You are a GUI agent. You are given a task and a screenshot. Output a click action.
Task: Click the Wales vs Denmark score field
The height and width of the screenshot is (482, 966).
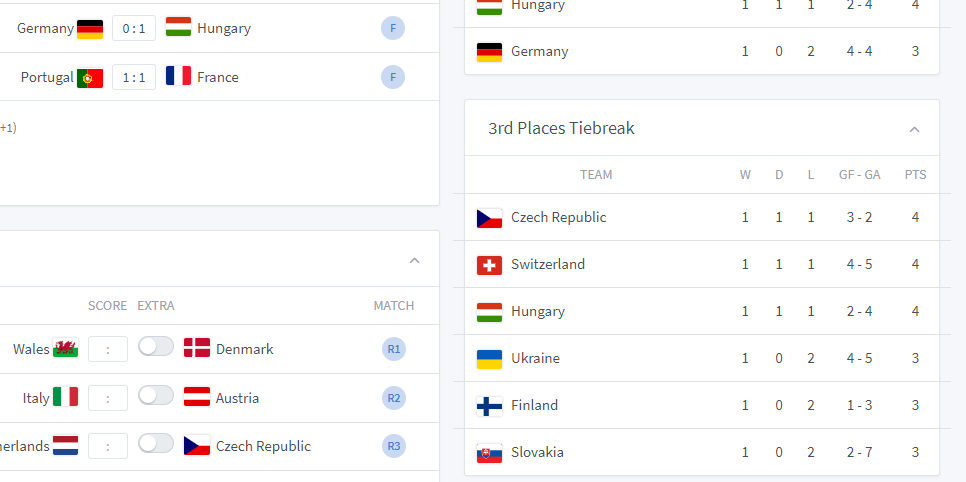pos(108,349)
